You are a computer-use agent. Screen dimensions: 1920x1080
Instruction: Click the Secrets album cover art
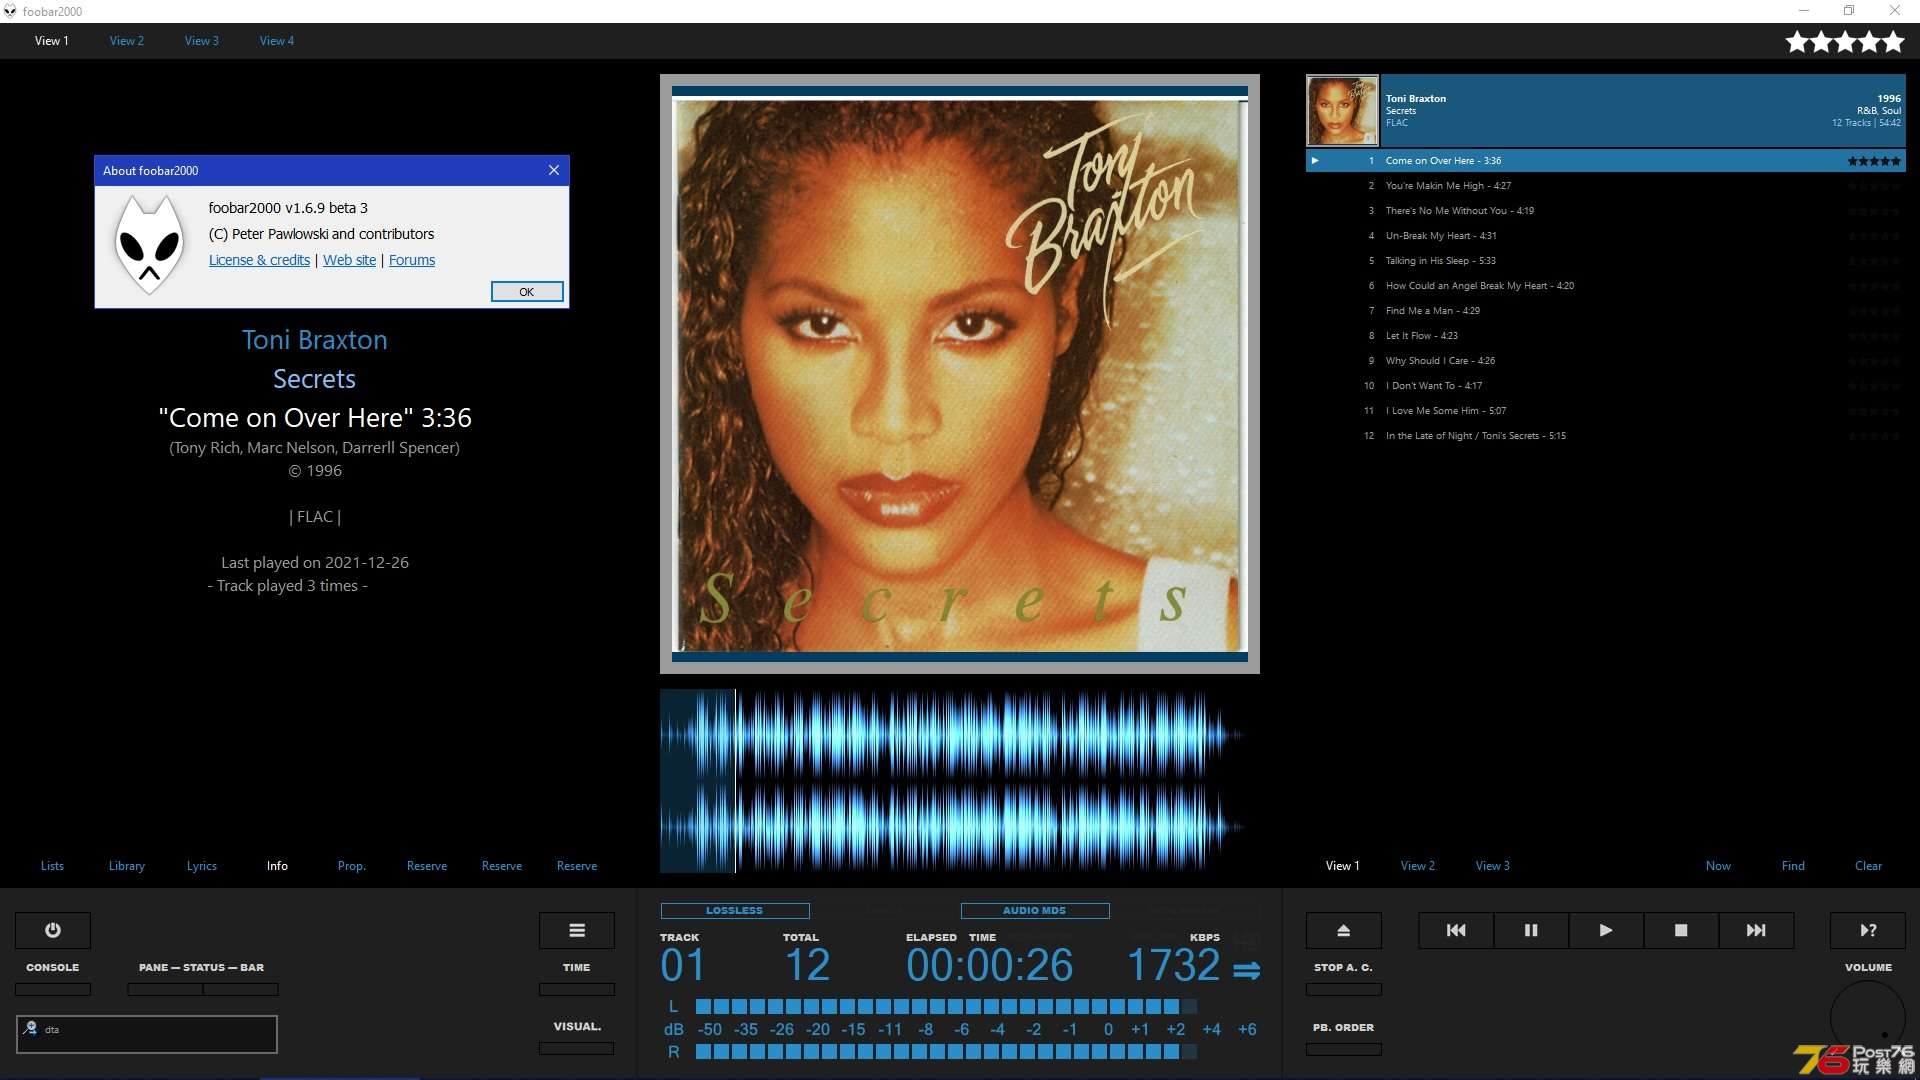959,374
